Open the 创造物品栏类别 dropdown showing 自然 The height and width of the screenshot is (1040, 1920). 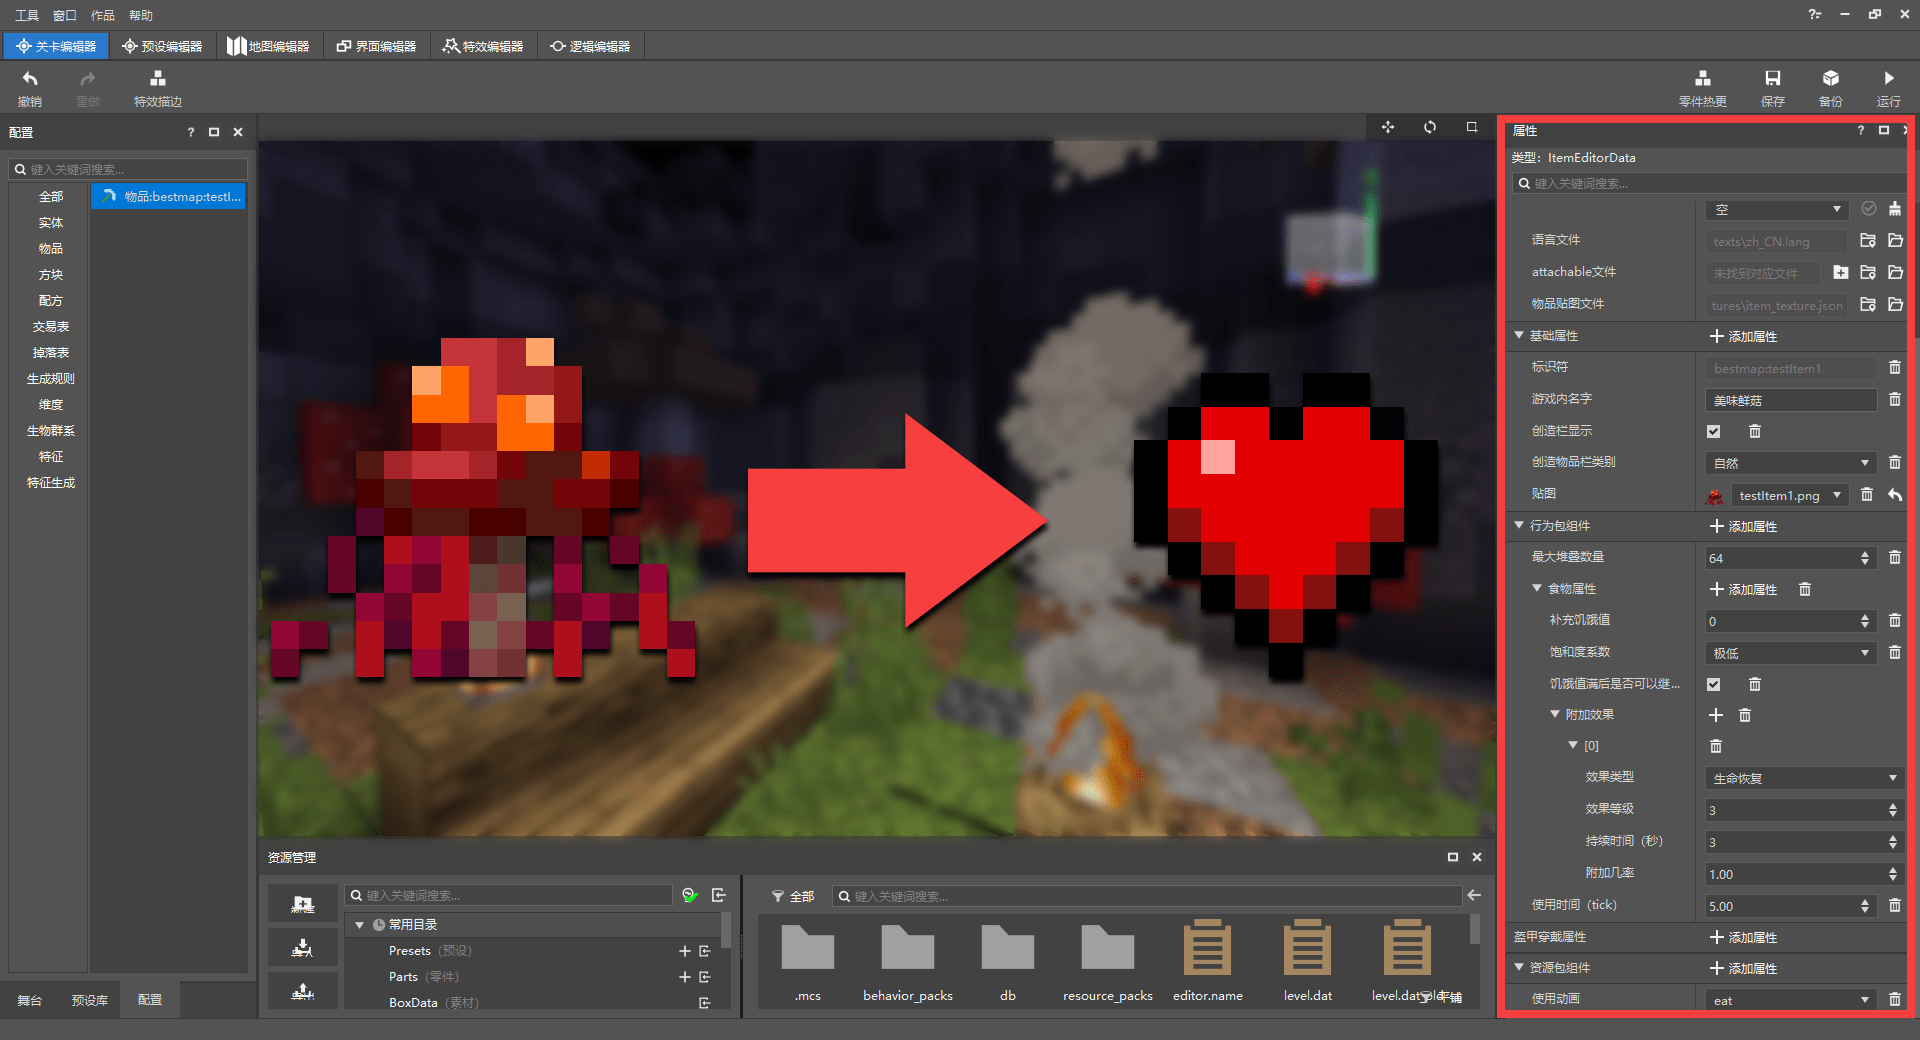click(1790, 463)
